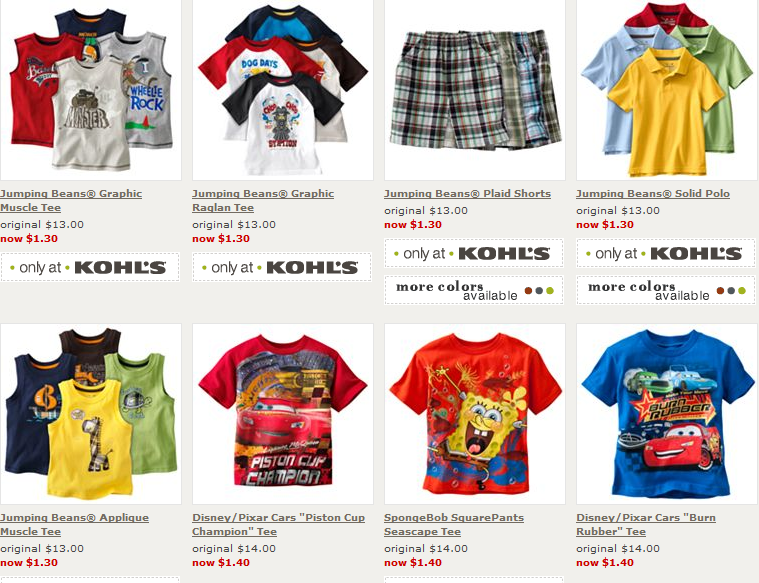
Task: Open the Graphic Muscle Tee product image
Action: (x=91, y=90)
